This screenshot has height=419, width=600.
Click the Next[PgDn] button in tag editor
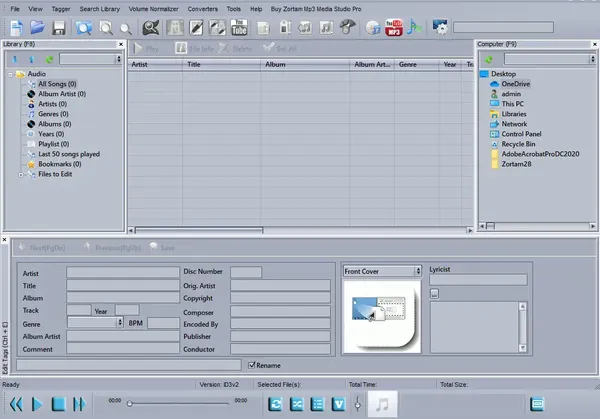[x=42, y=248]
